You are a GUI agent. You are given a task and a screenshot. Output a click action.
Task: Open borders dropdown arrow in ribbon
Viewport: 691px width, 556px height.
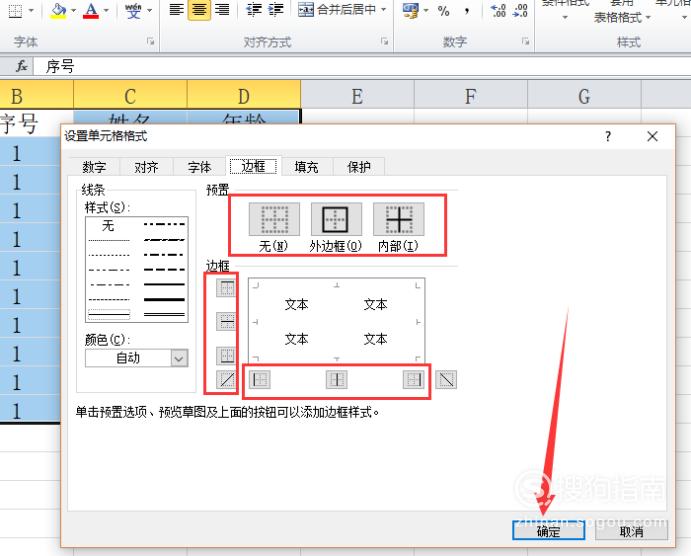tap(31, 10)
